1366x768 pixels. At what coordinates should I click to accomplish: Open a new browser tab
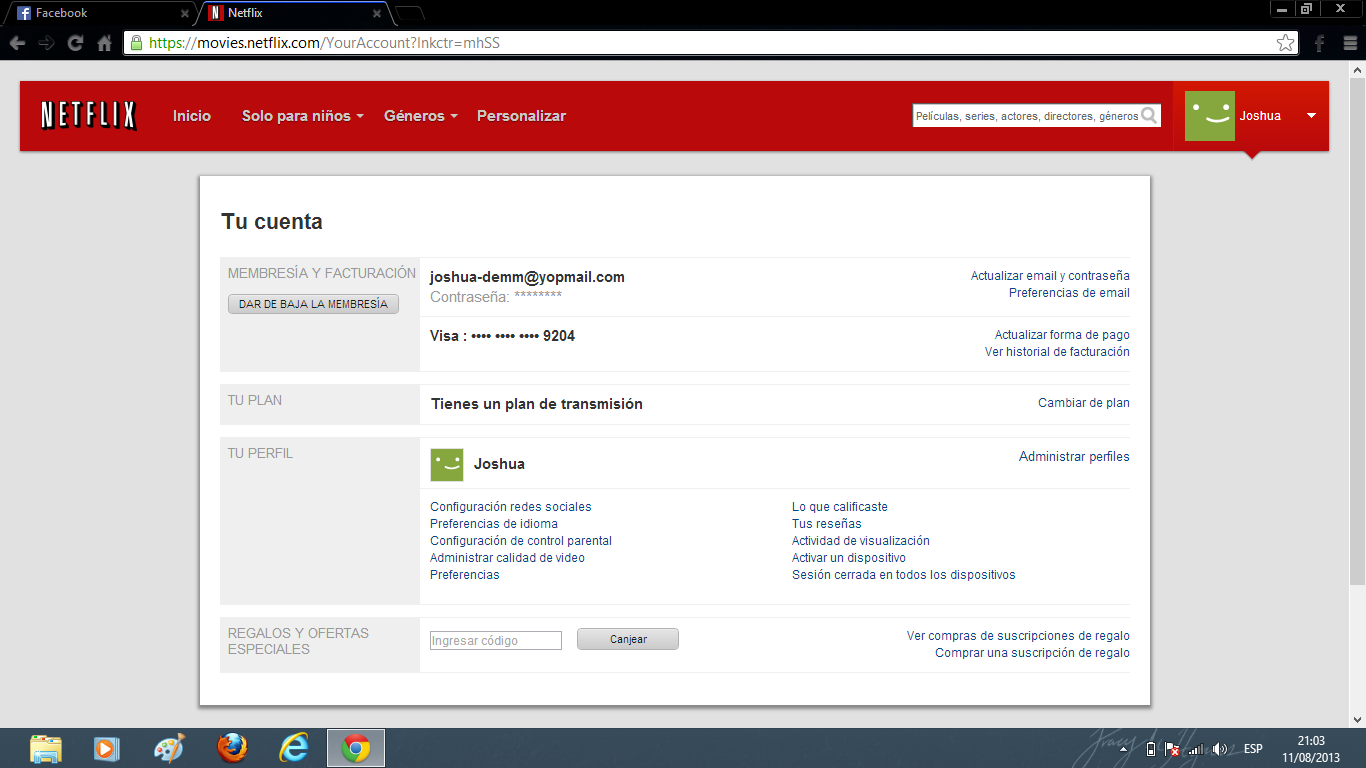pos(410,14)
